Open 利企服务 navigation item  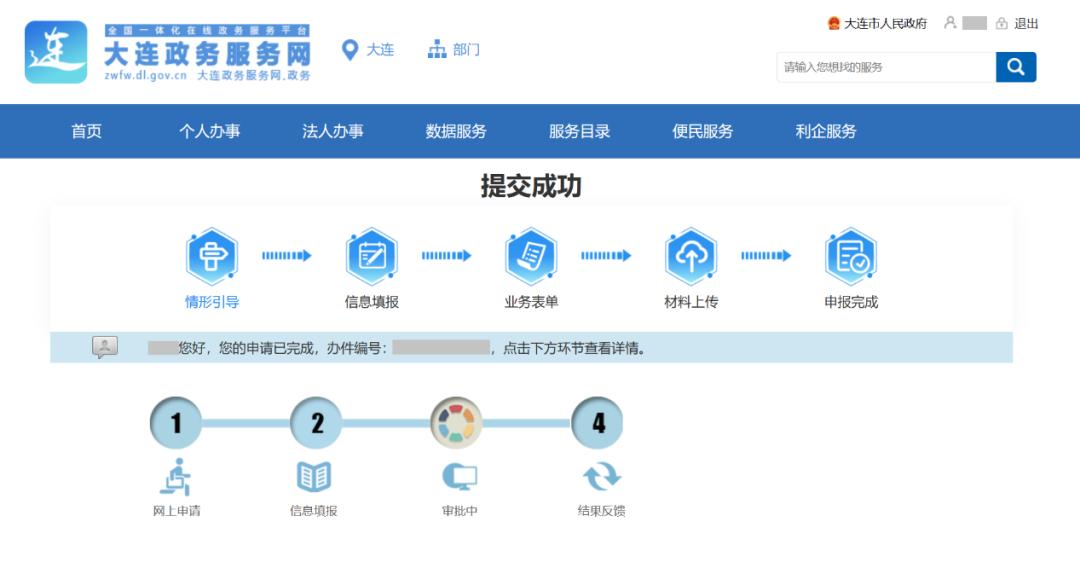click(826, 131)
